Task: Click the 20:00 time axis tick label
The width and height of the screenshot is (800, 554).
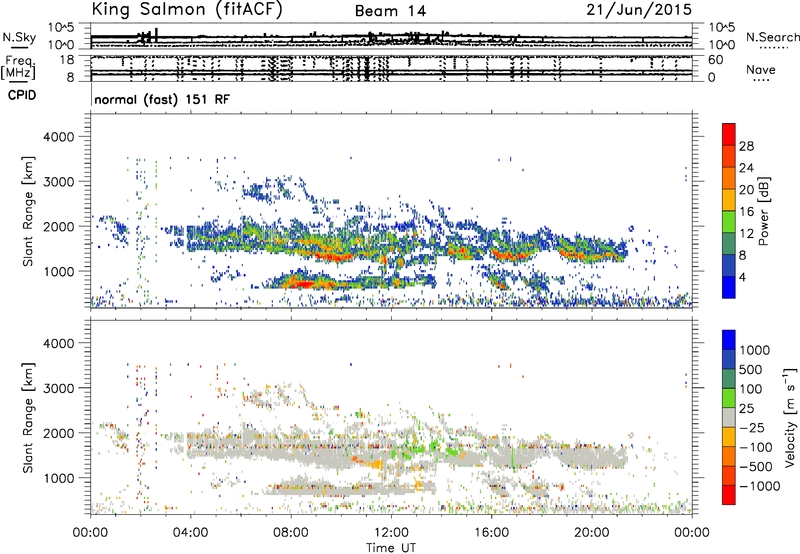Action: pyautogui.click(x=592, y=533)
